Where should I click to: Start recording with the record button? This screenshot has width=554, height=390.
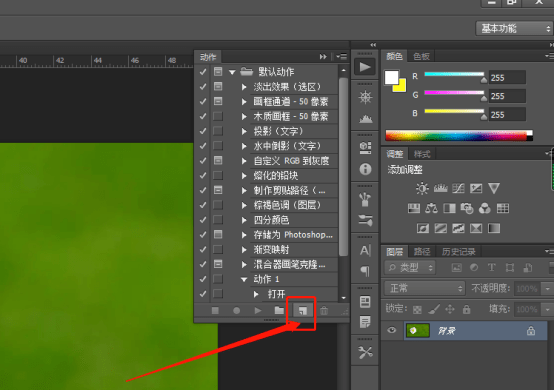(236, 310)
